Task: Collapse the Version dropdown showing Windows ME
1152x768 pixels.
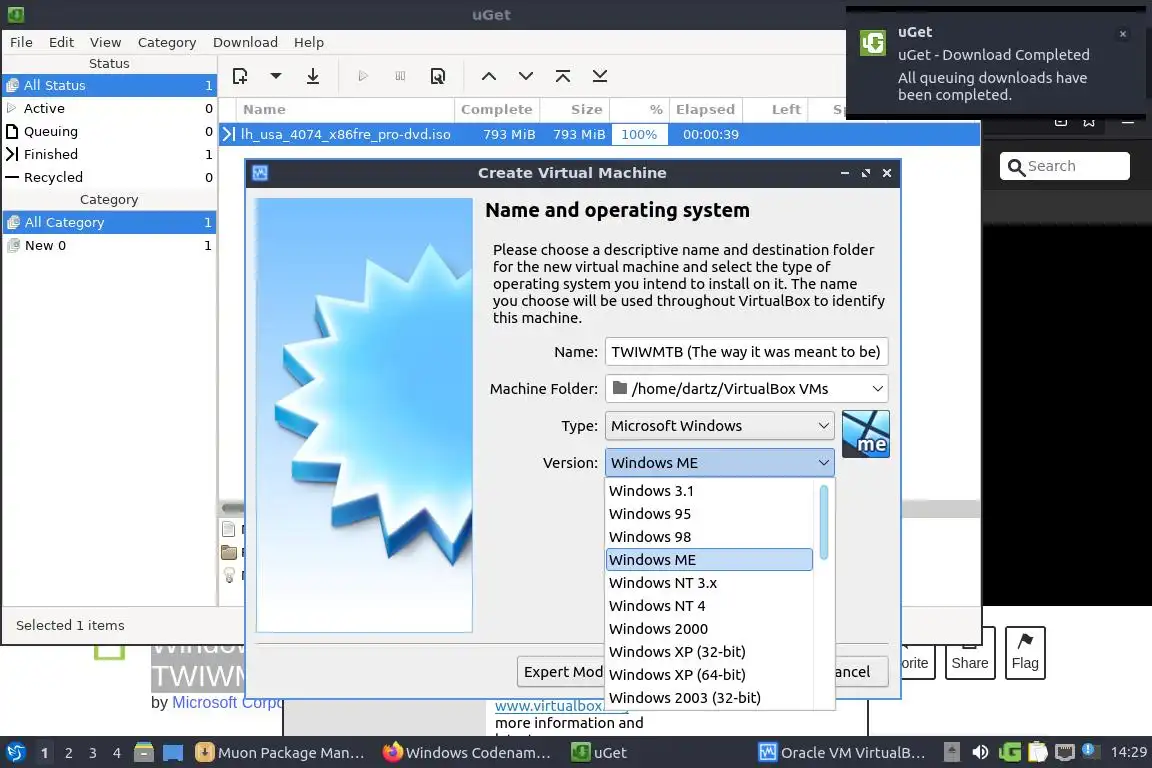Action: [719, 463]
